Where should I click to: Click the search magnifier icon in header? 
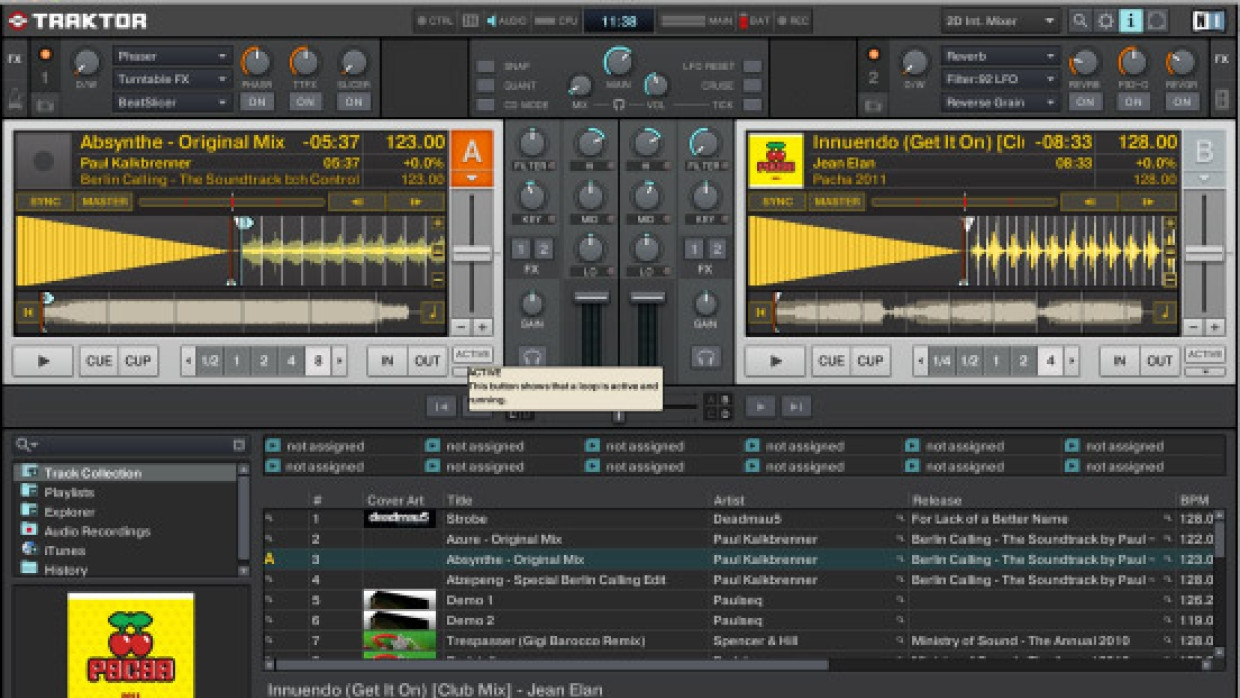(1080, 21)
